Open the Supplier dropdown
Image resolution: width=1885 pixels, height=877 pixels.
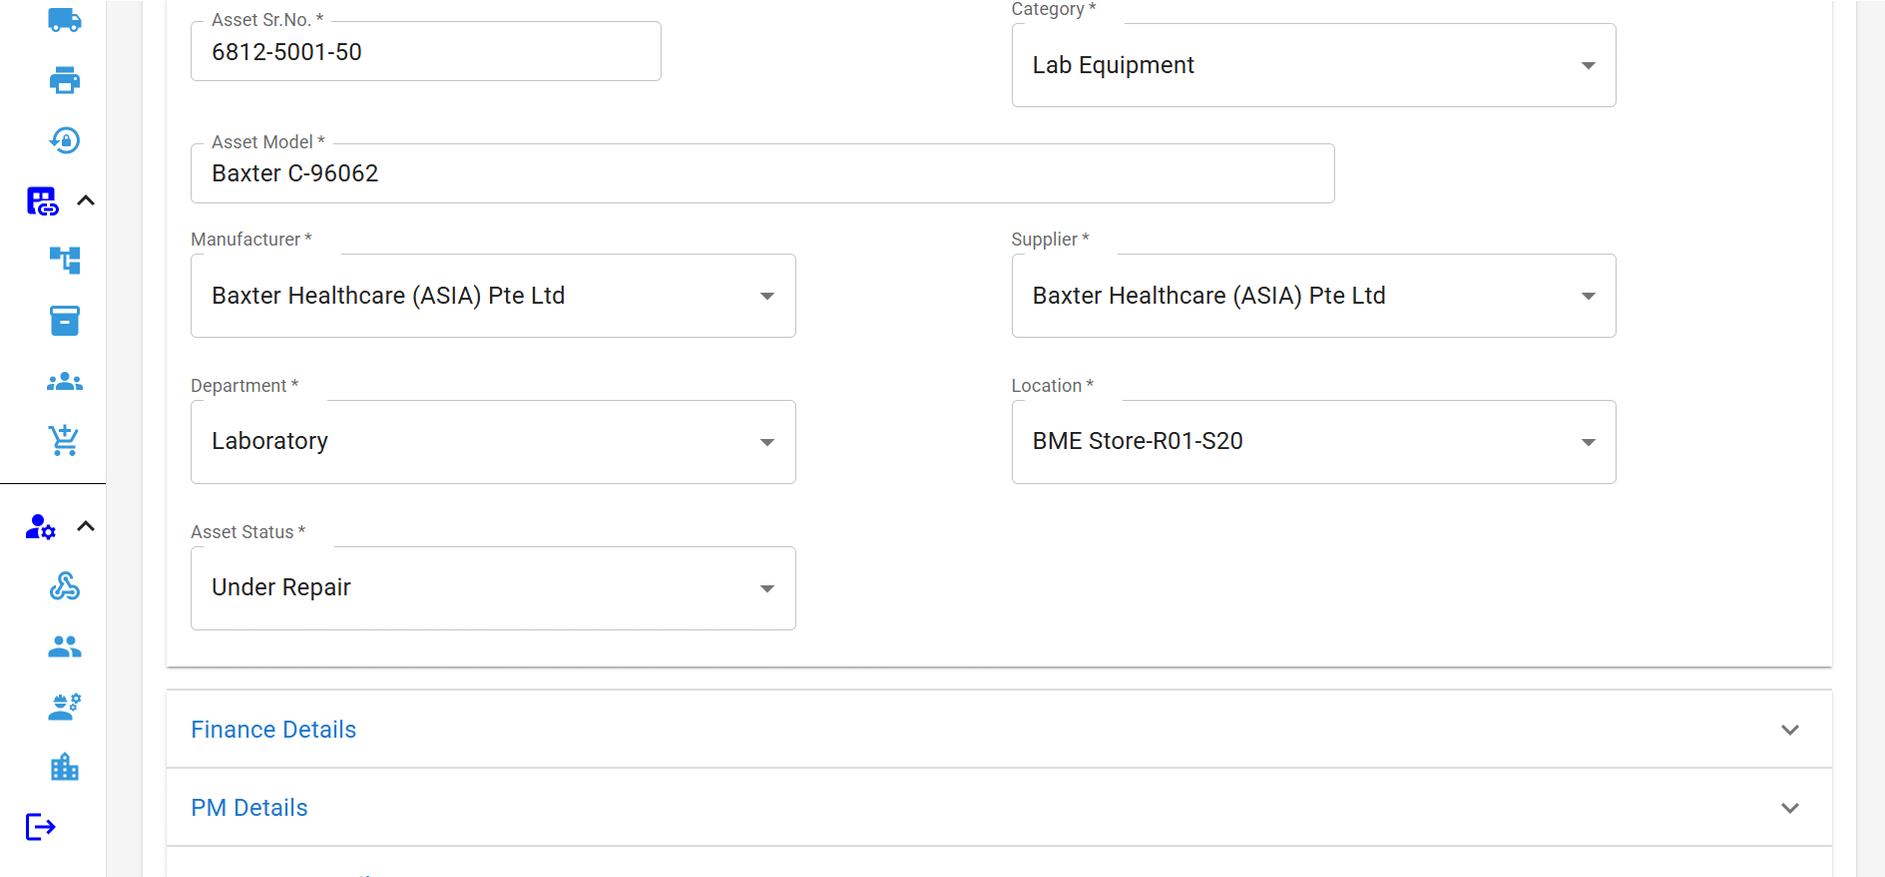tap(1314, 296)
